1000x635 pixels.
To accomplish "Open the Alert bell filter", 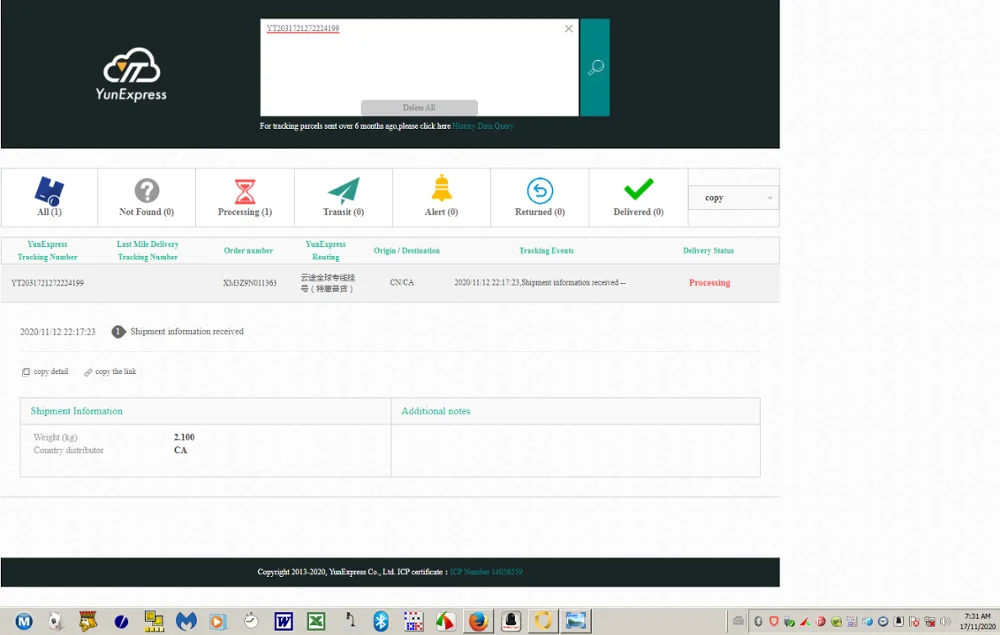I will click(x=441, y=198).
